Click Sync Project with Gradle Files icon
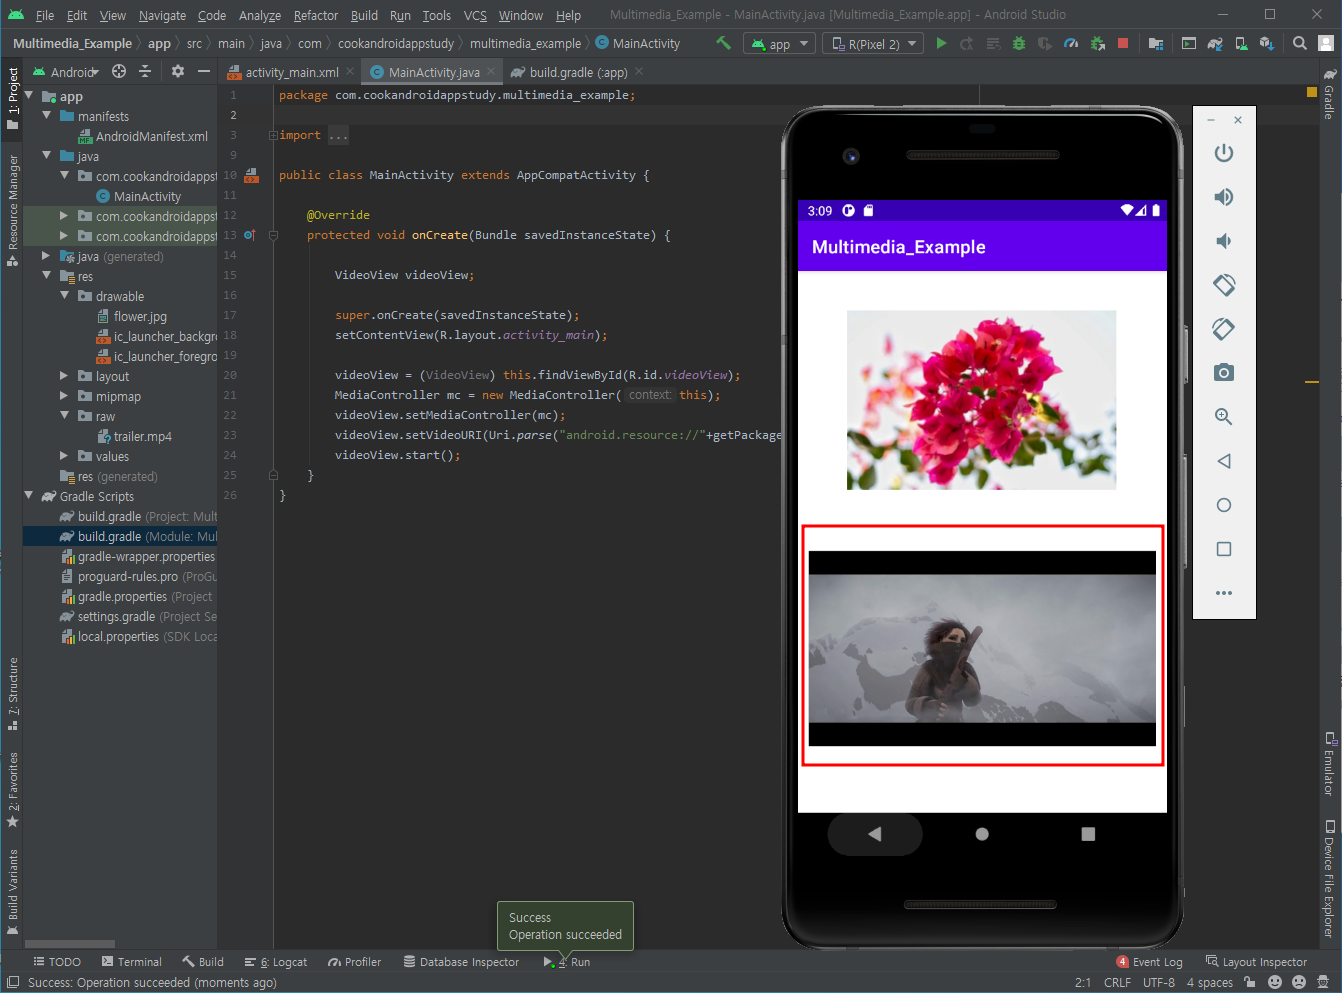Image resolution: width=1342 pixels, height=993 pixels. coord(1215,43)
